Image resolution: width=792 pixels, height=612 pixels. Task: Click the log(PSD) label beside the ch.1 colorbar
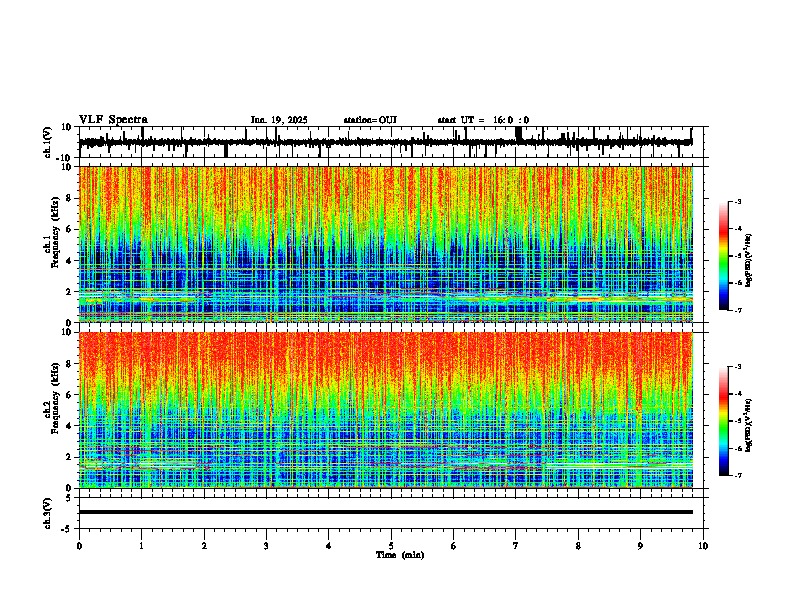coord(749,260)
